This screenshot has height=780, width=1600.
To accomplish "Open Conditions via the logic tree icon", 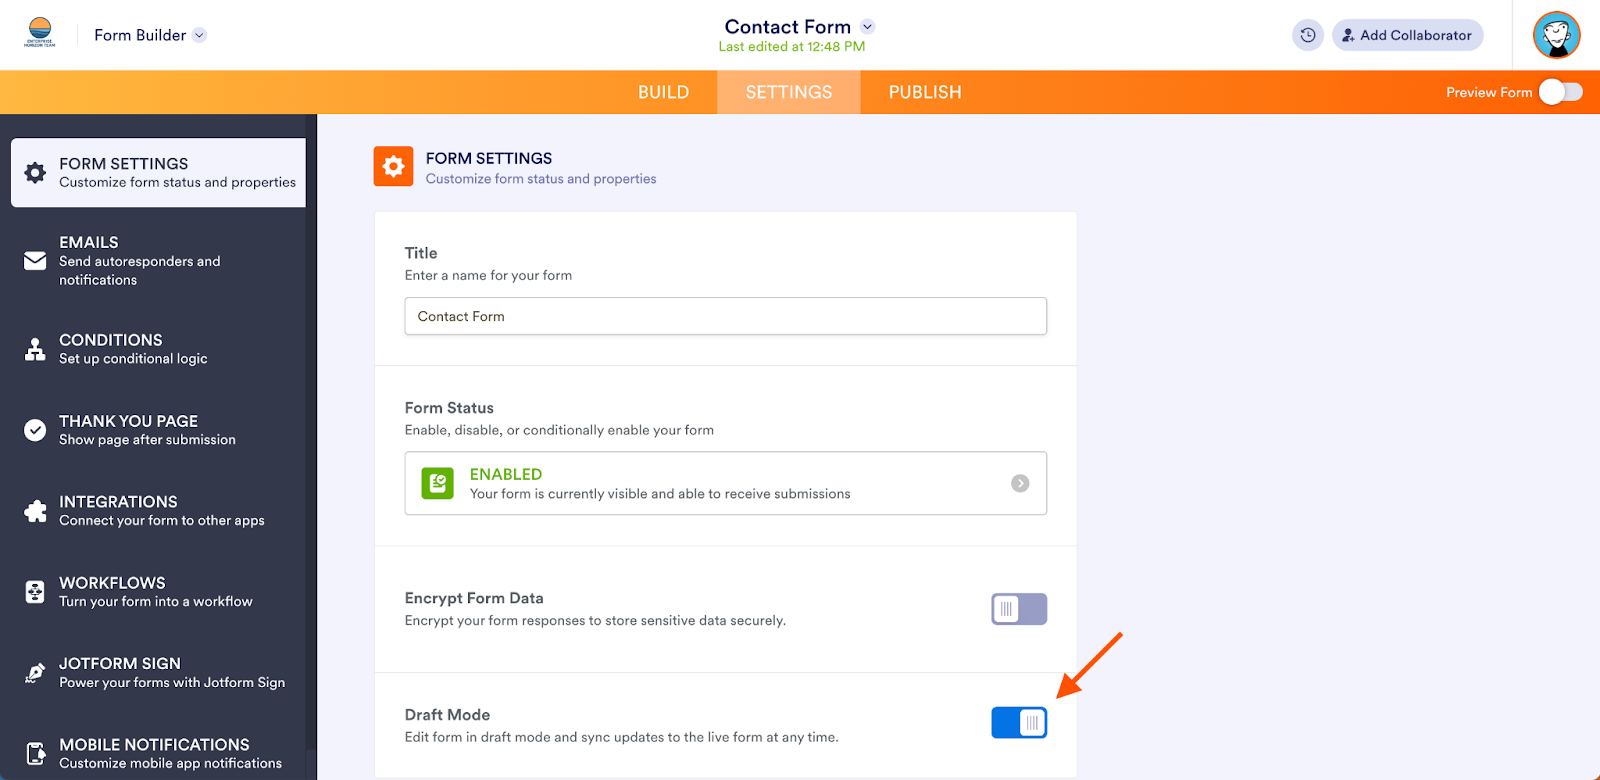I will click(x=35, y=349).
